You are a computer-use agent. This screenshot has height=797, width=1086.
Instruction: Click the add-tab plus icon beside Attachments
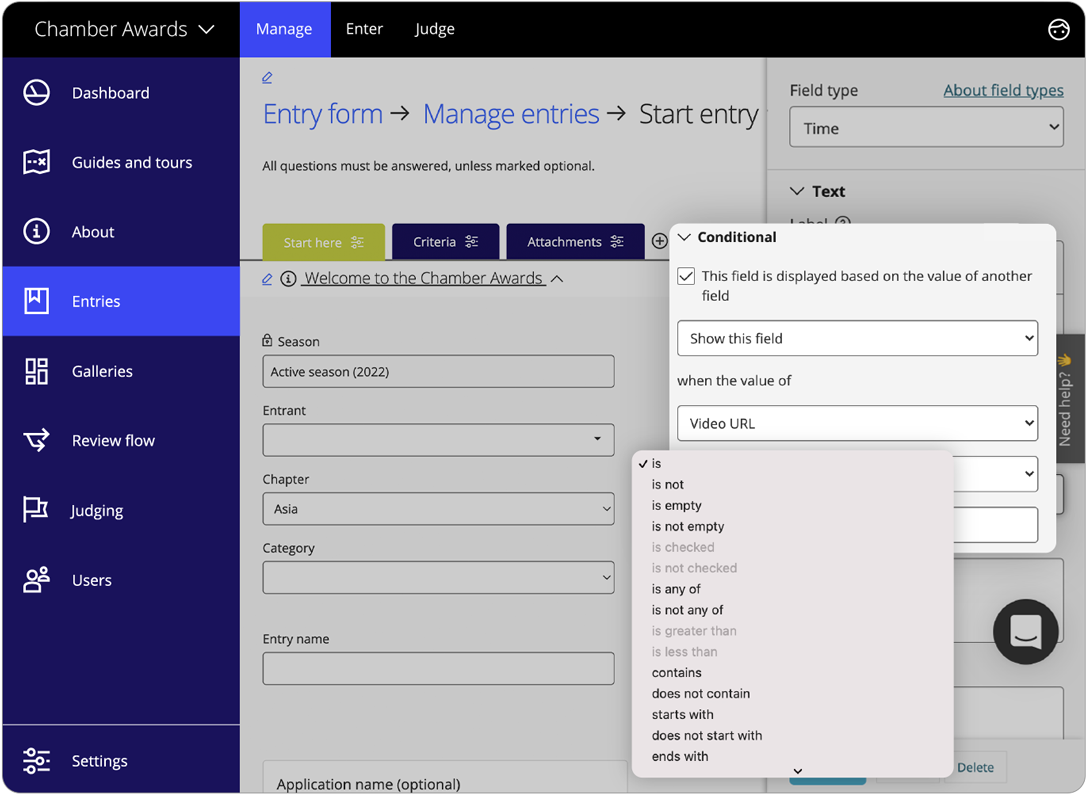pos(659,241)
